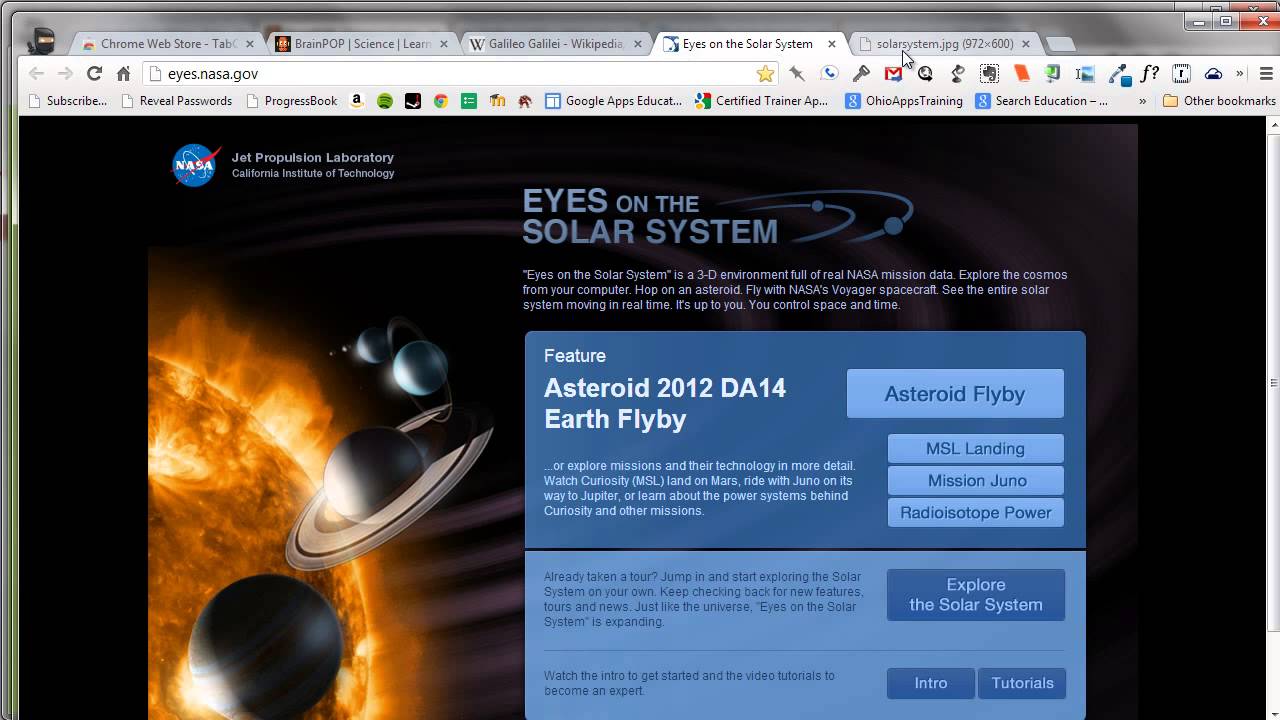Close the Eyes on the Solar System tab
The image size is (1280, 720).
point(832,44)
